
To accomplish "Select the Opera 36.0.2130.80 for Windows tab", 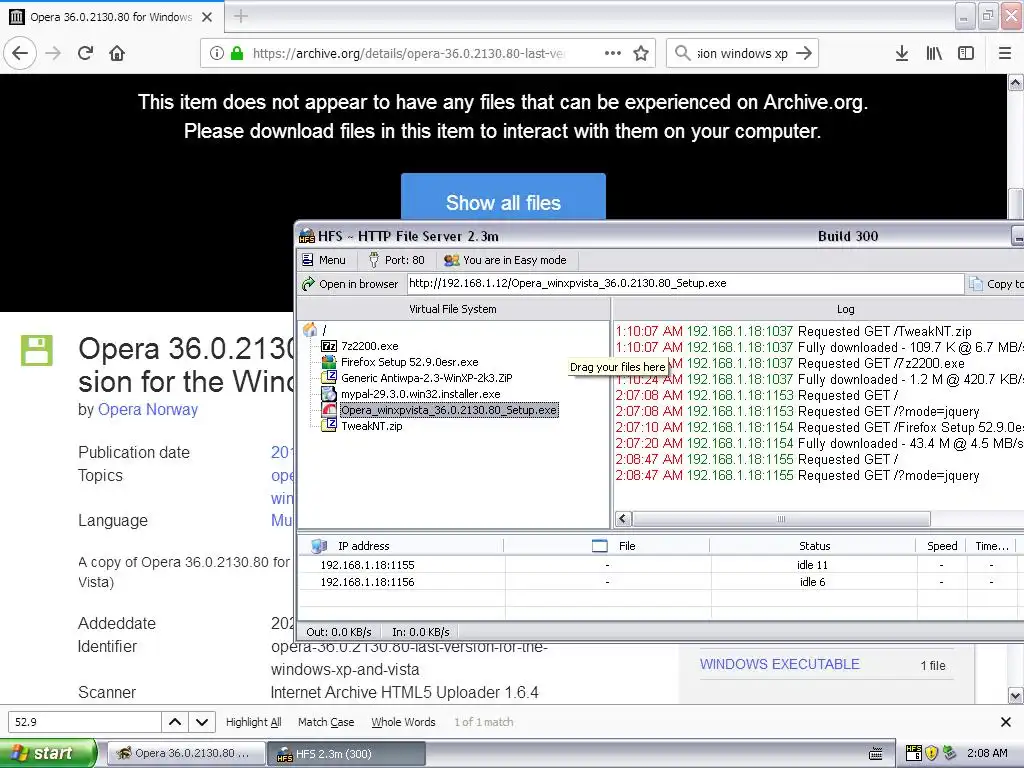I will 112,17.
